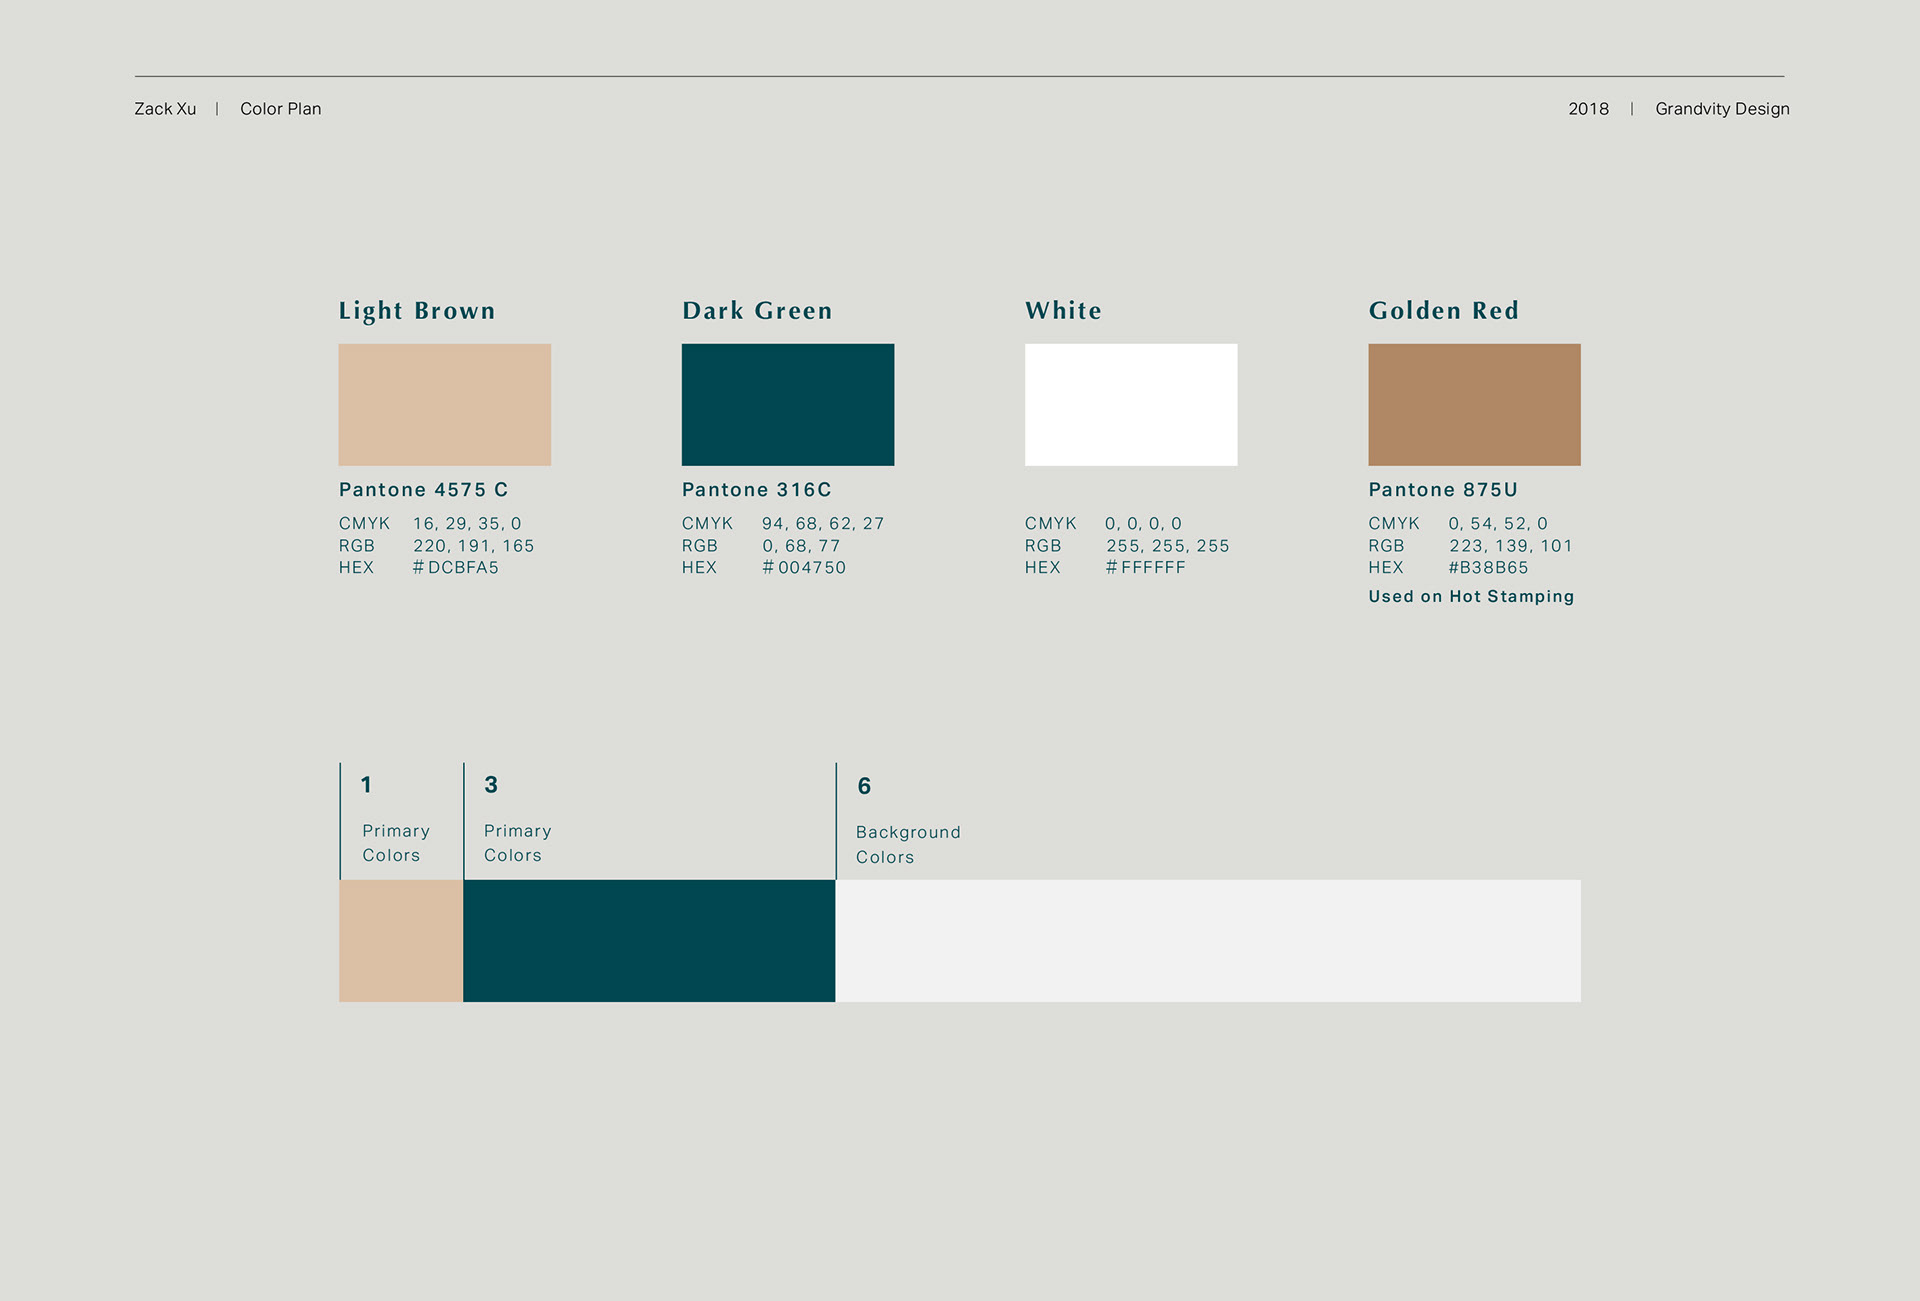Viewport: 1920px width, 1301px height.
Task: Click the Pantone 4575 C label
Action: [423, 489]
